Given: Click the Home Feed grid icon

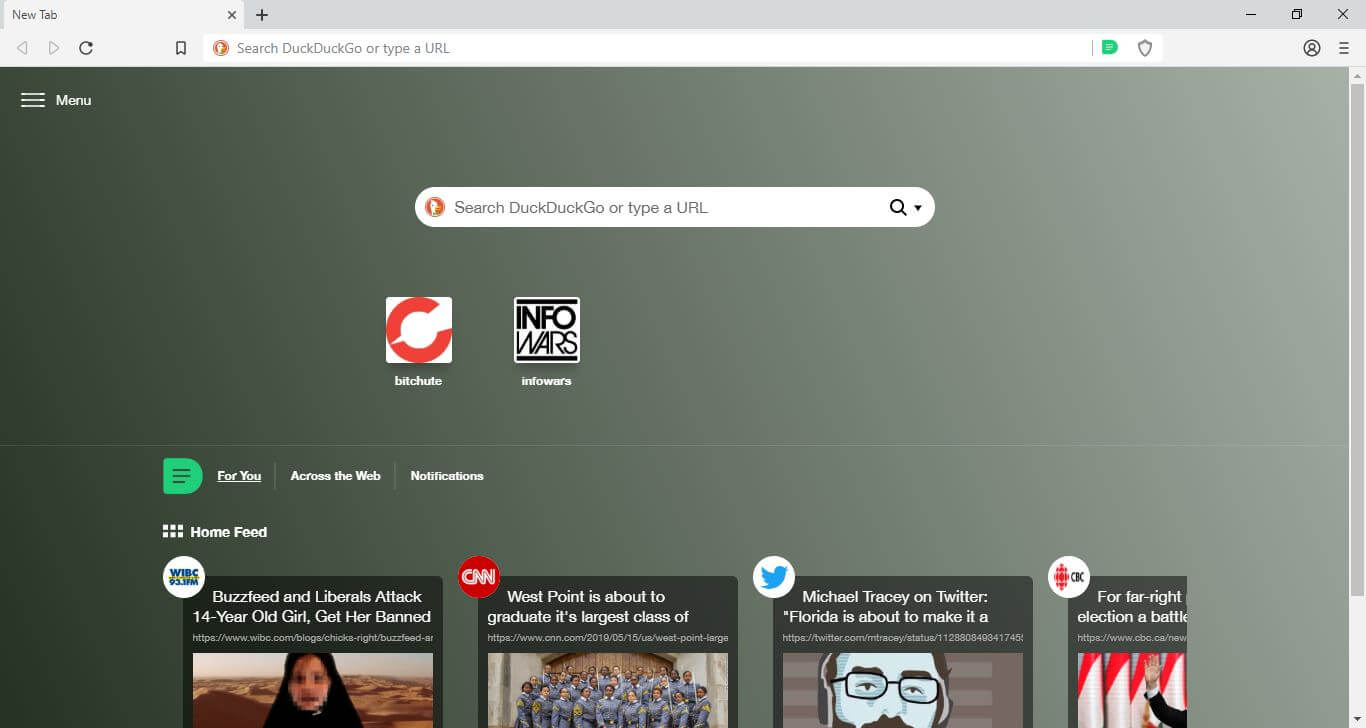Looking at the screenshot, I should point(173,532).
